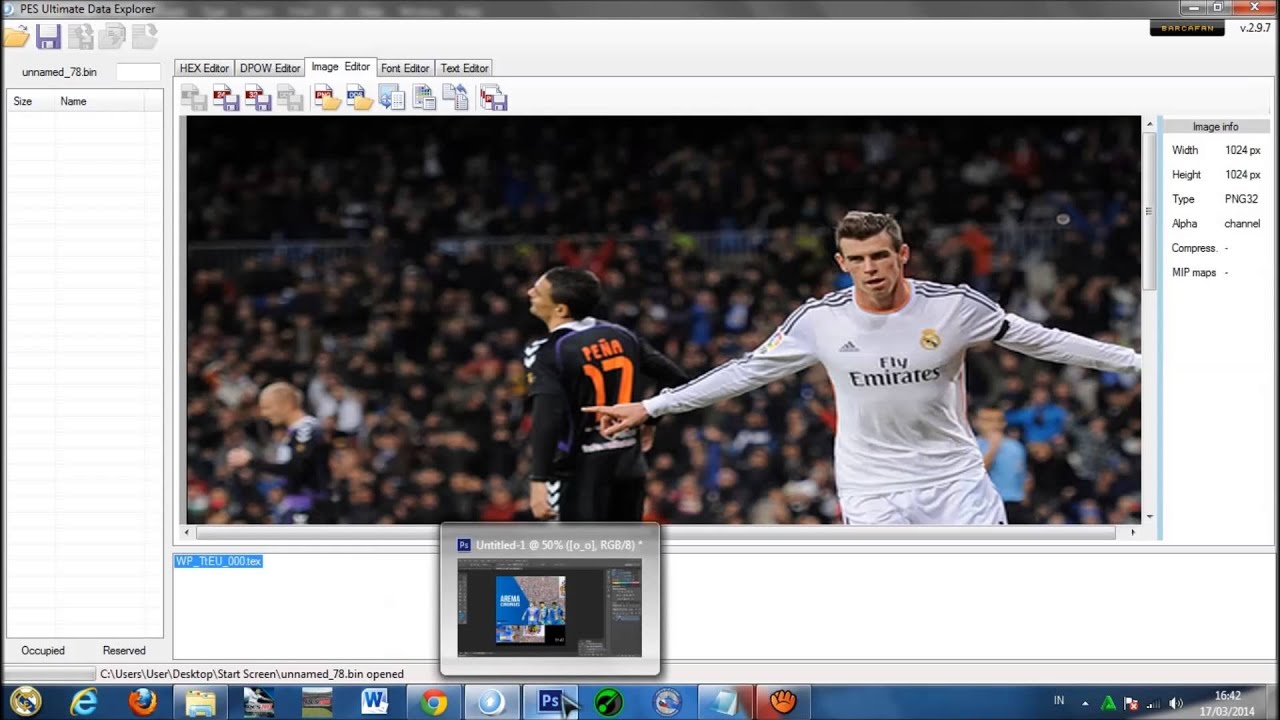Image resolution: width=1280 pixels, height=720 pixels.
Task: Switch to the HEX Editor tab
Action: (x=204, y=68)
